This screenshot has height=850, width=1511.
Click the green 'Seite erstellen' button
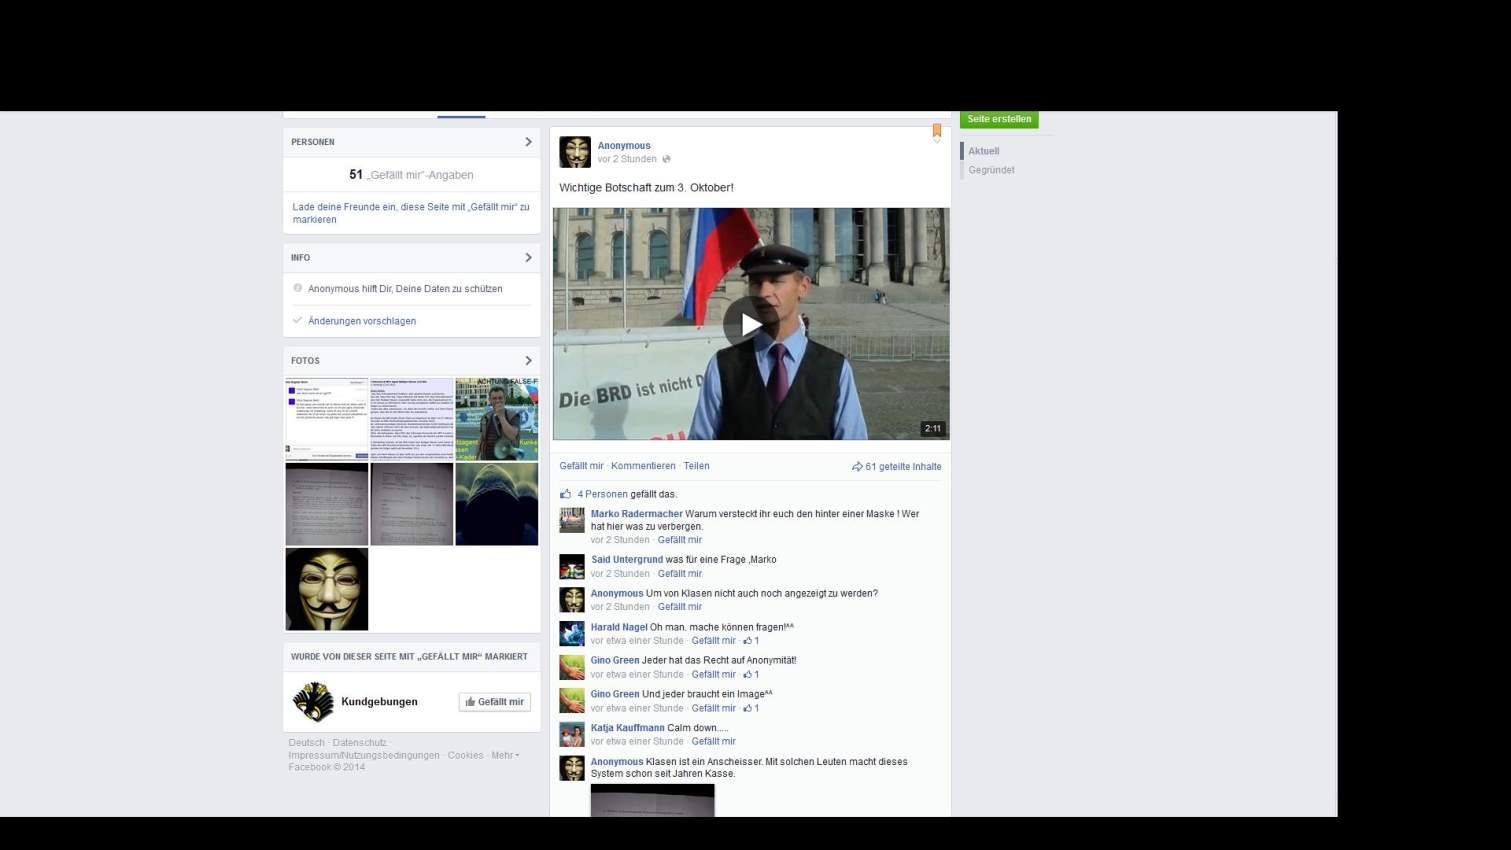tap(999, 119)
